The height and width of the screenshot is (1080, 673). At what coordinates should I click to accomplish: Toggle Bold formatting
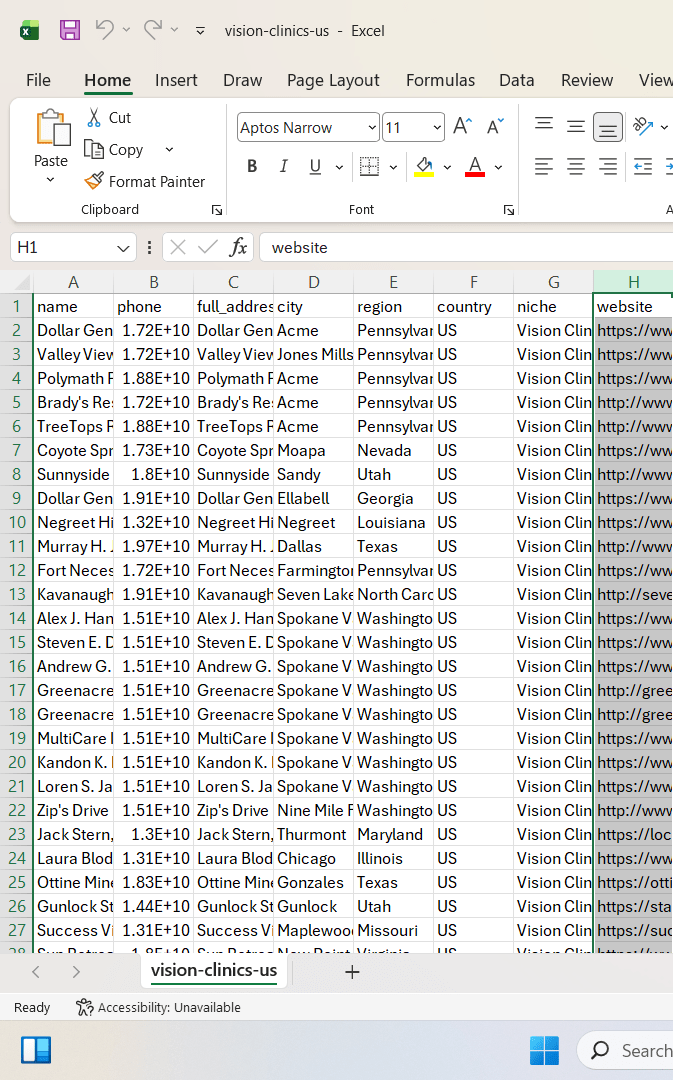(x=252, y=166)
